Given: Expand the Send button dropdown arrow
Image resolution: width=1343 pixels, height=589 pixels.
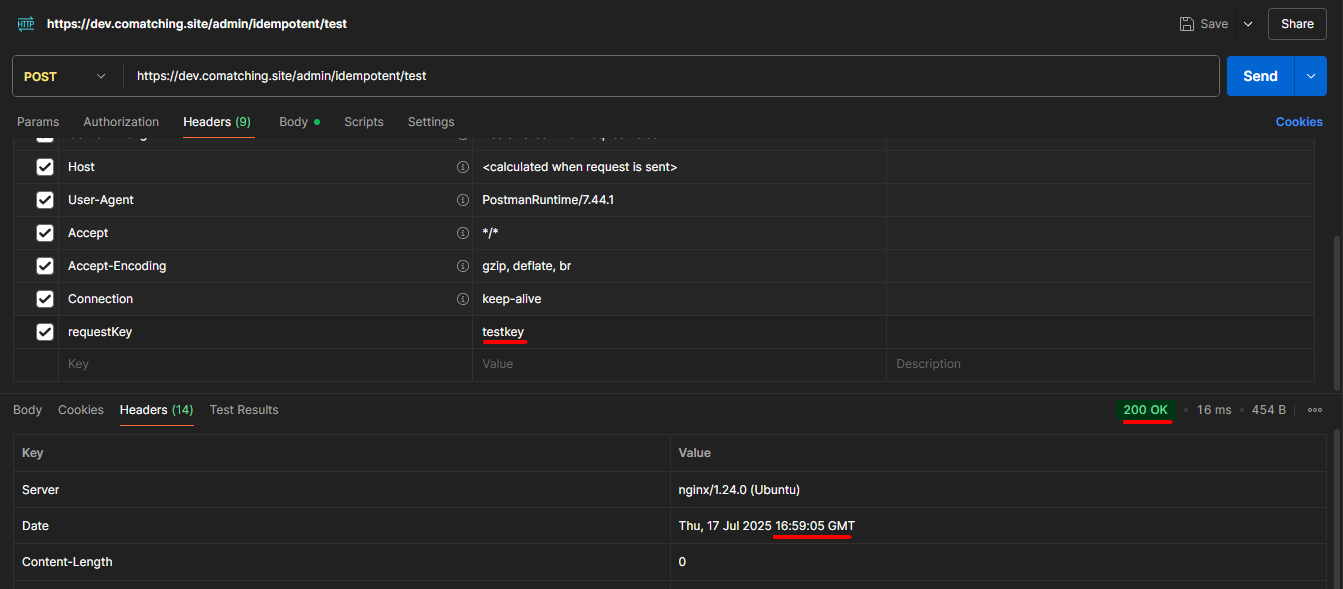Looking at the screenshot, I should pyautogui.click(x=1310, y=76).
